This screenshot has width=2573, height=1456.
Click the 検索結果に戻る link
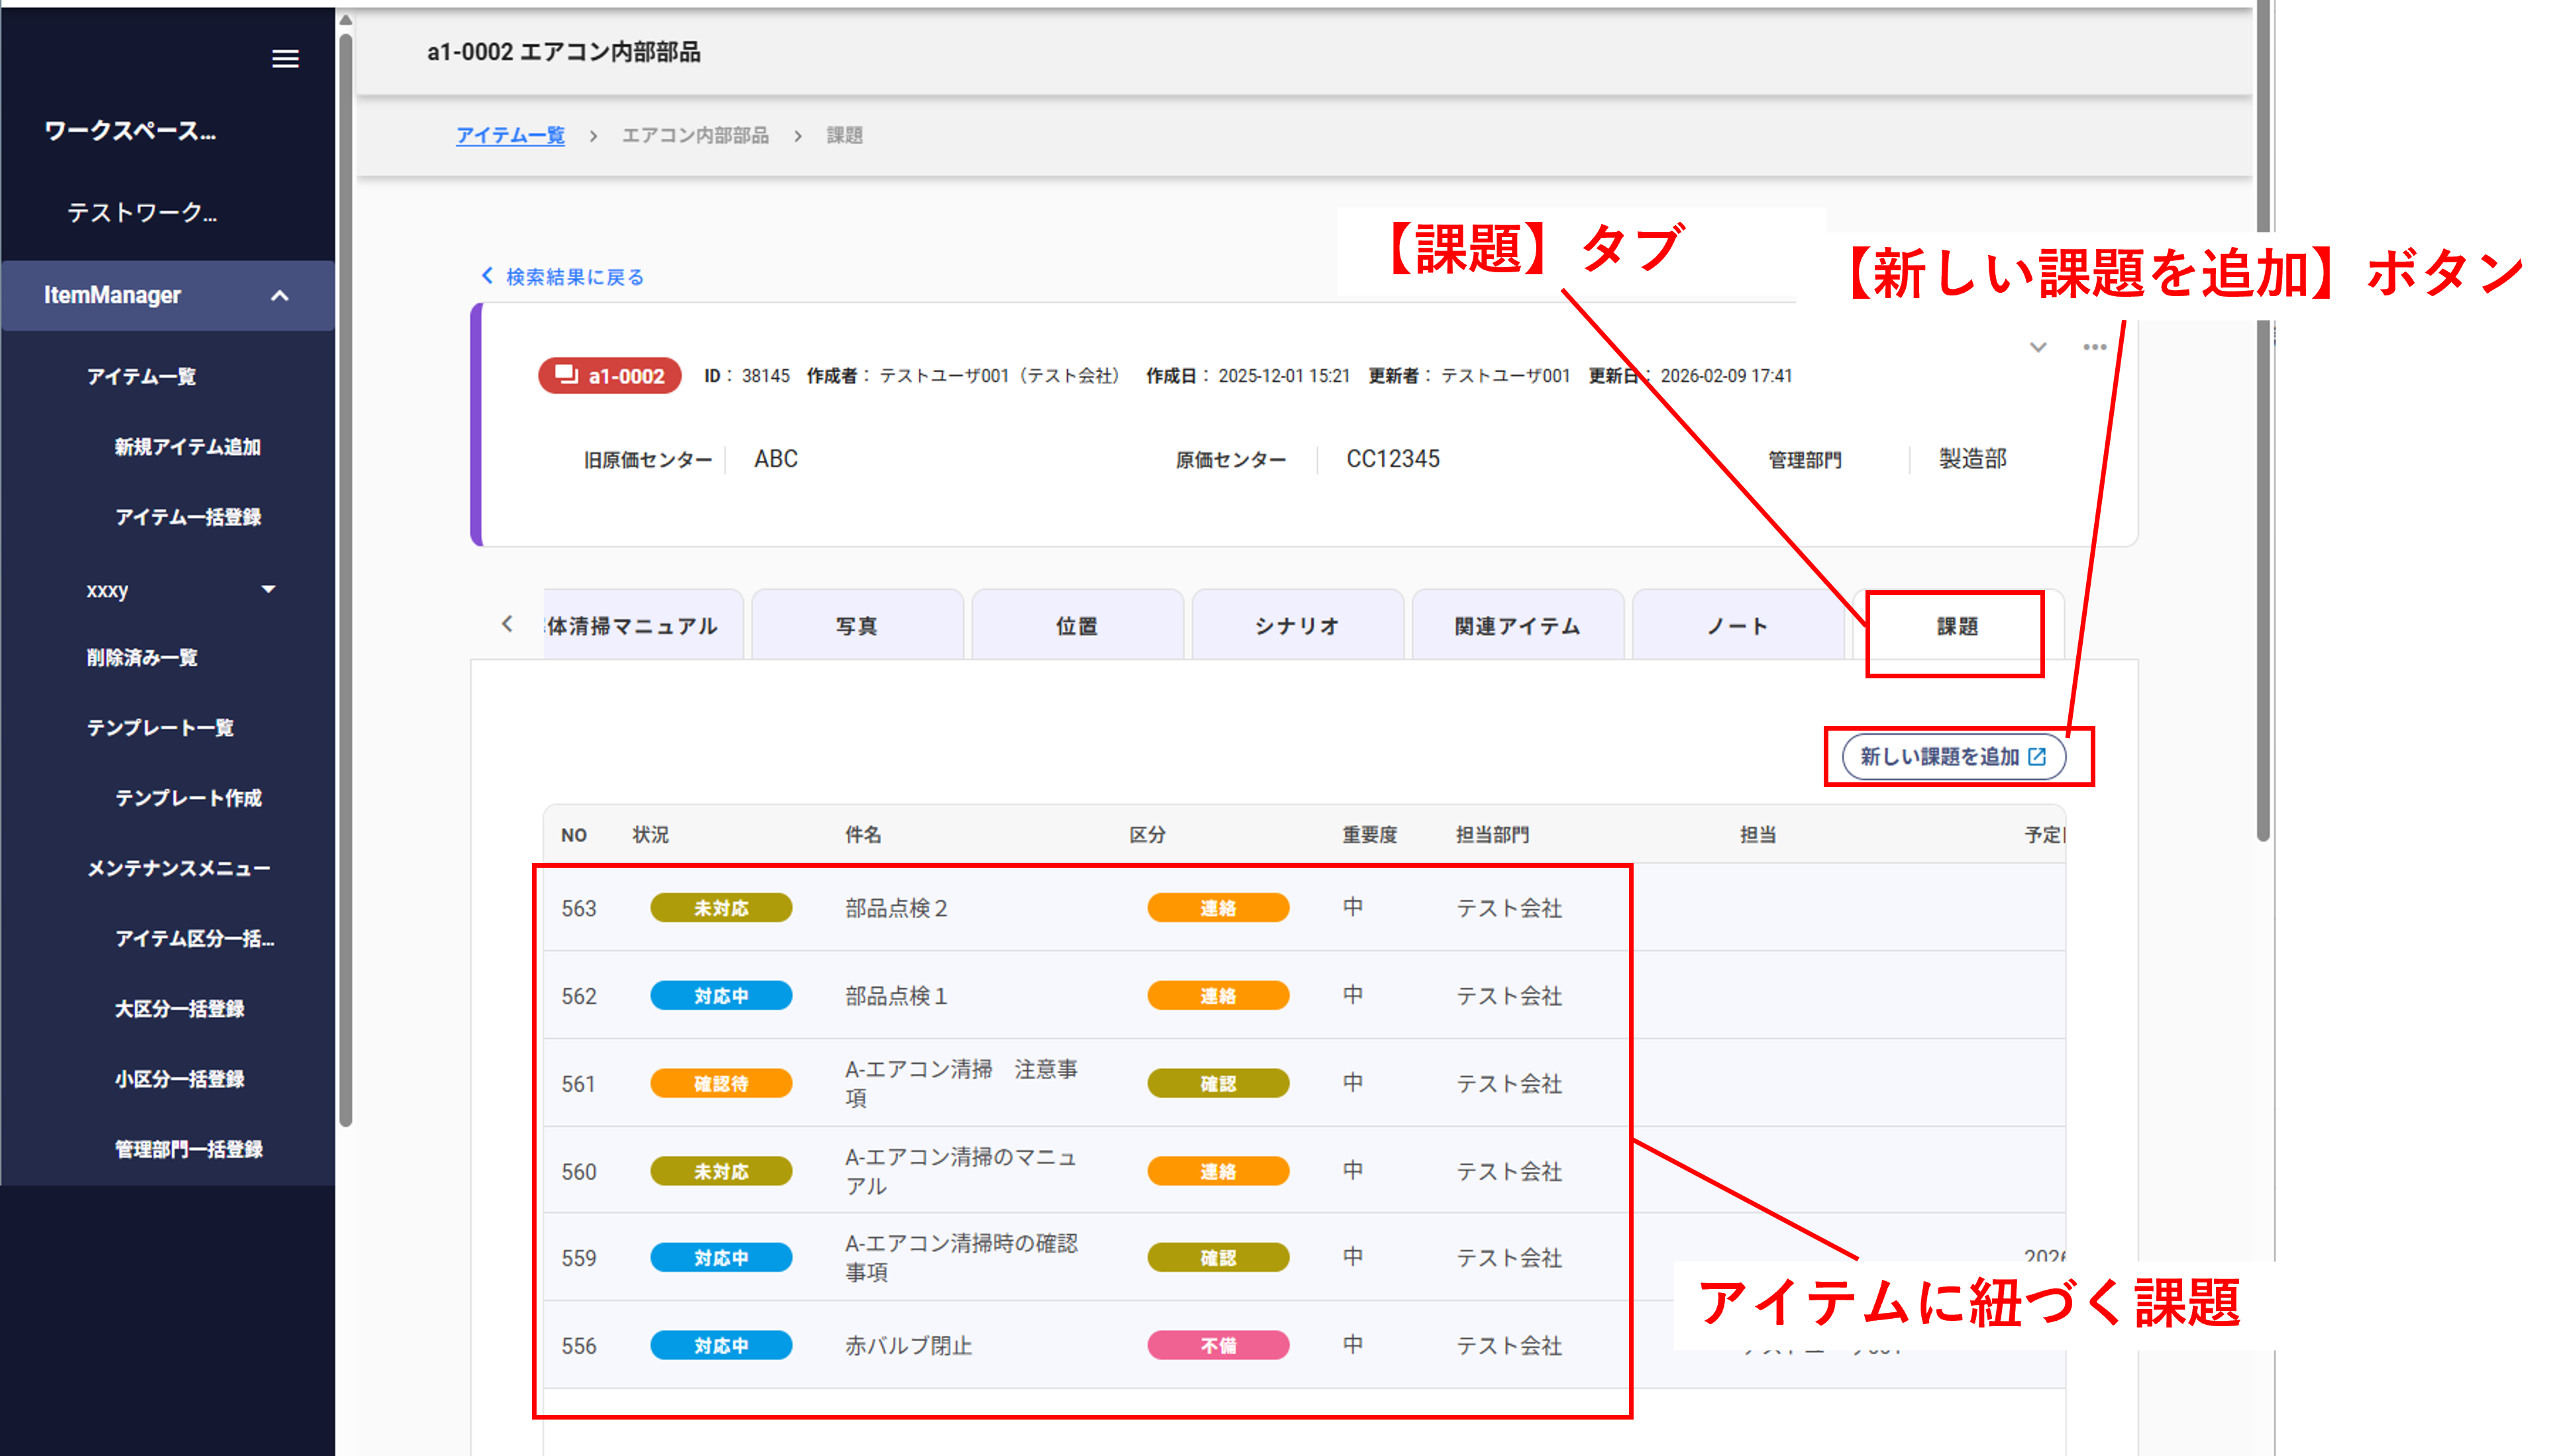pyautogui.click(x=574, y=277)
